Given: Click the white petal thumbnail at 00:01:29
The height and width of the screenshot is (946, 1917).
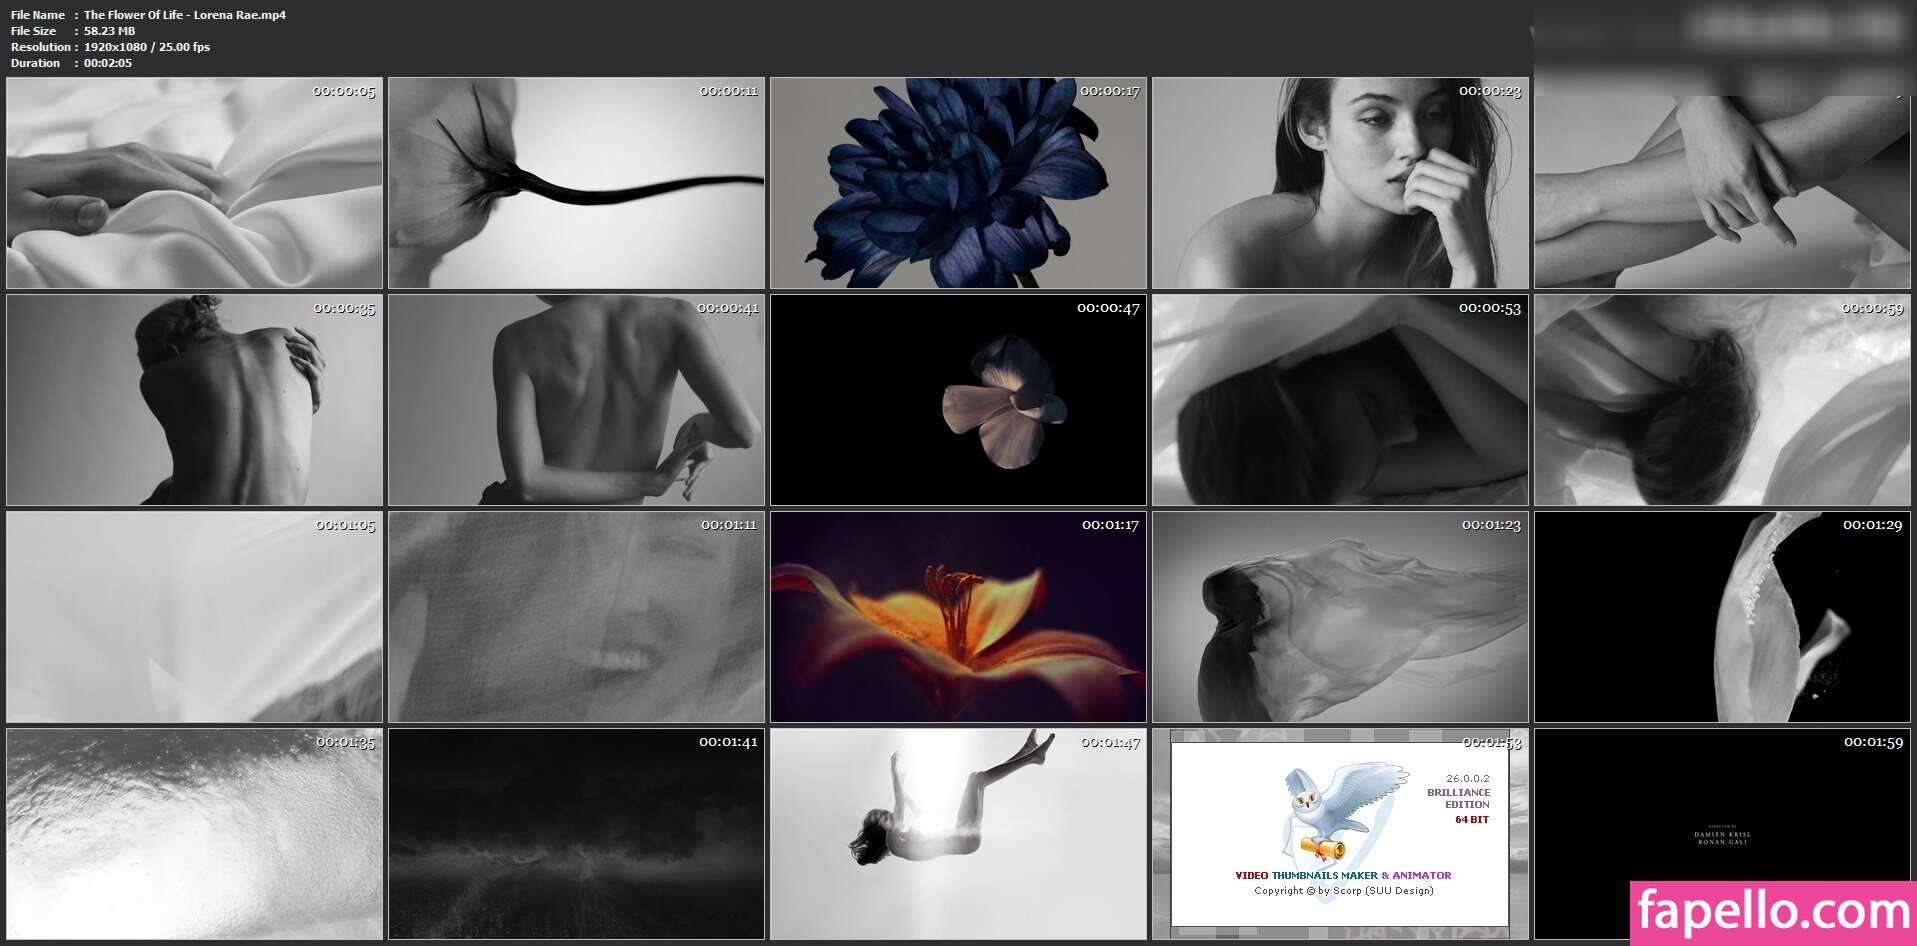Looking at the screenshot, I should [1722, 617].
